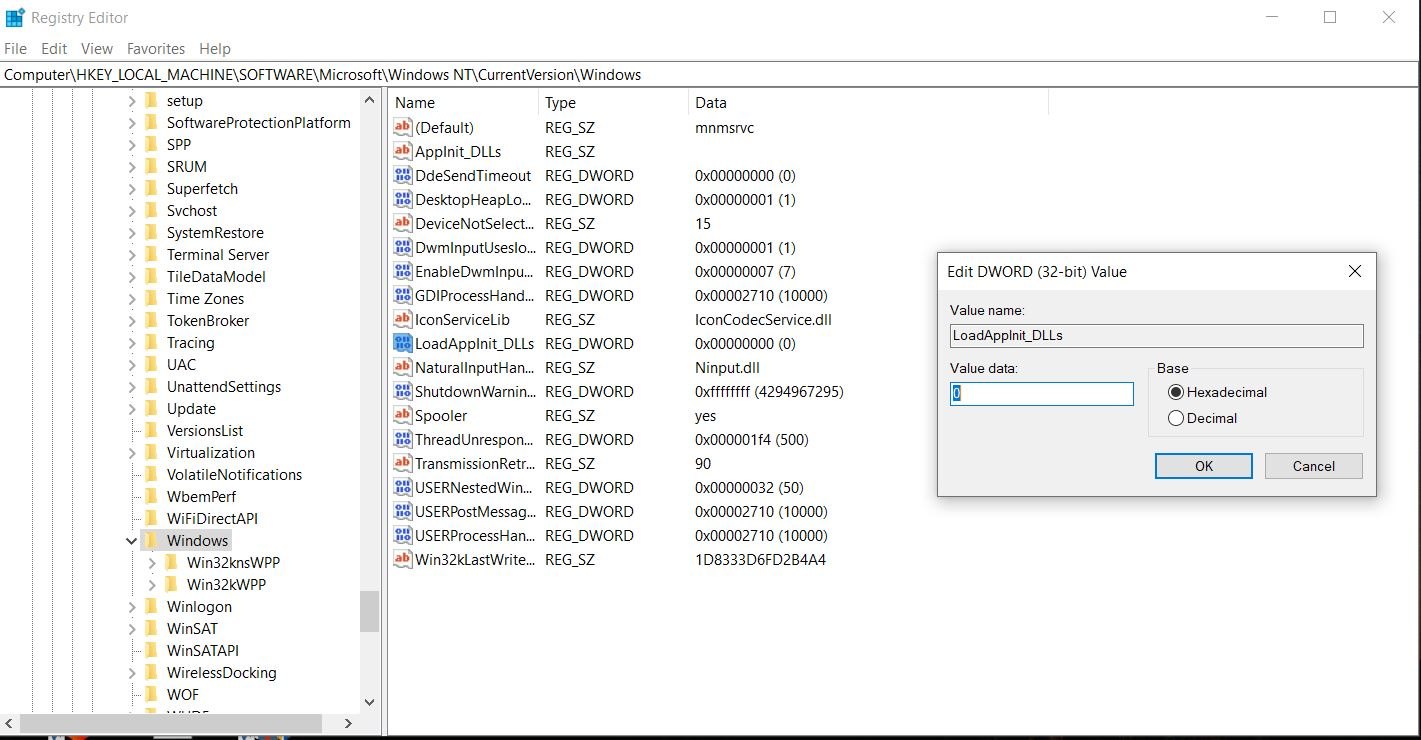Click the string icon beside Win32kLastWrite... entry
1421x740 pixels.
point(403,559)
